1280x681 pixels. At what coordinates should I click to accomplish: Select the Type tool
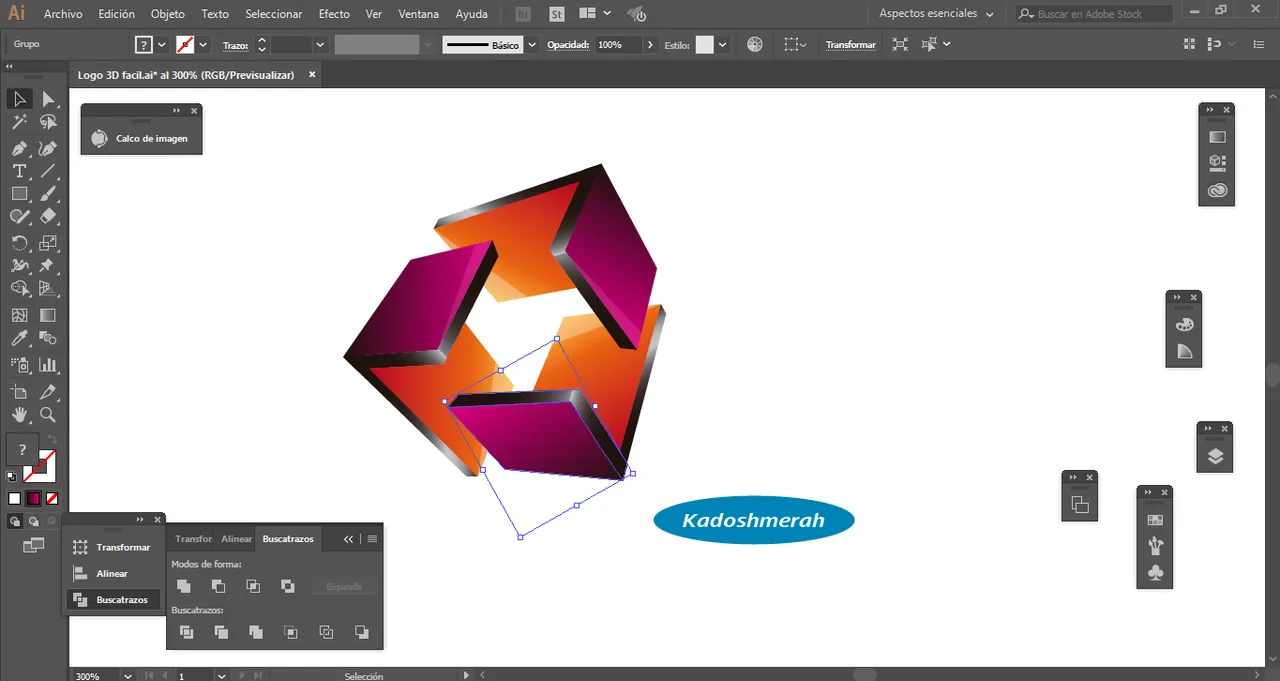point(19,171)
